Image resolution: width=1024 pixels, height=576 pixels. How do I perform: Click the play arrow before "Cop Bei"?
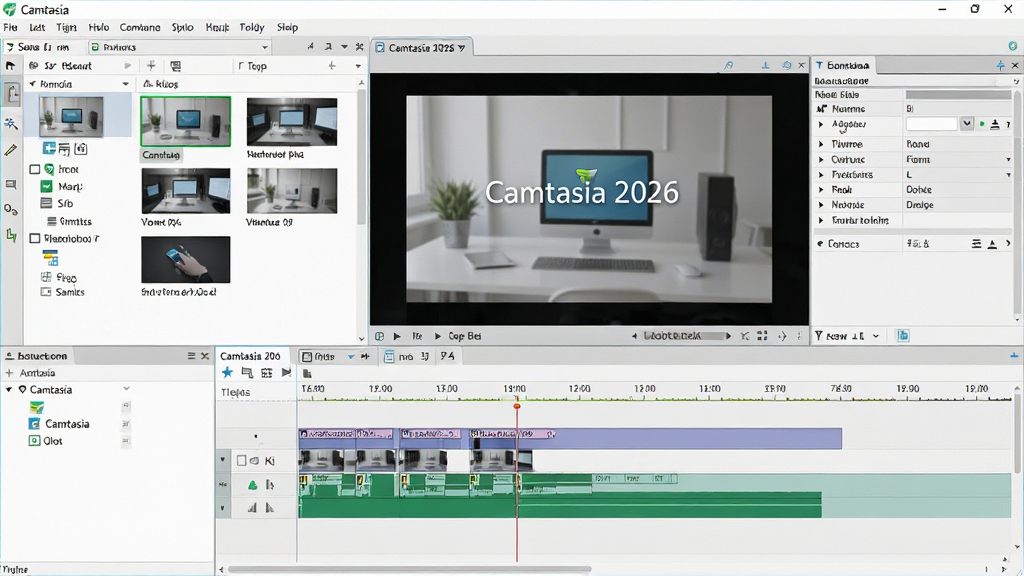pyautogui.click(x=438, y=336)
